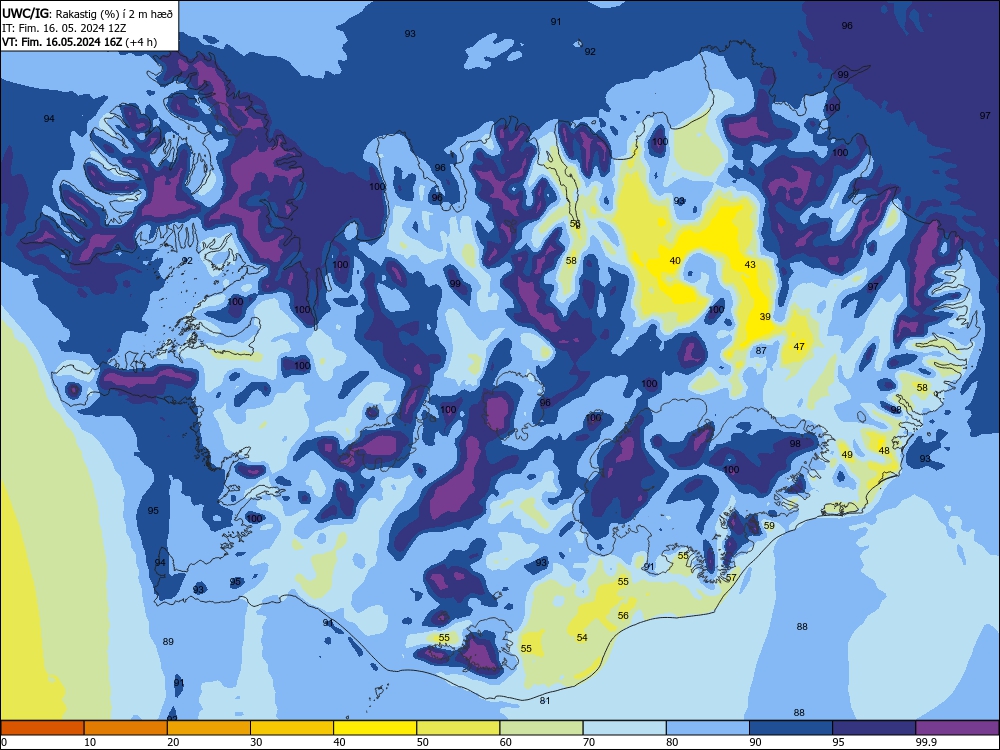The width and height of the screenshot is (1000, 750).
Task: Pick the light green 60–70 legend swatch
Action: (541, 728)
